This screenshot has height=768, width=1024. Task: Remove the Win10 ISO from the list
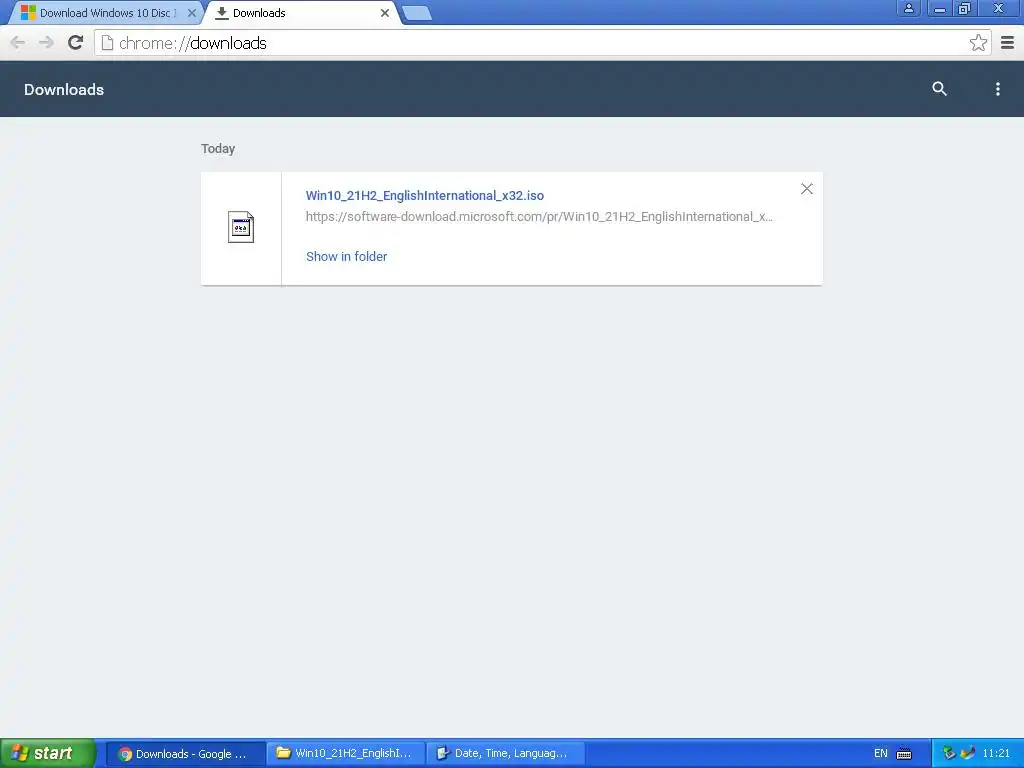click(807, 189)
